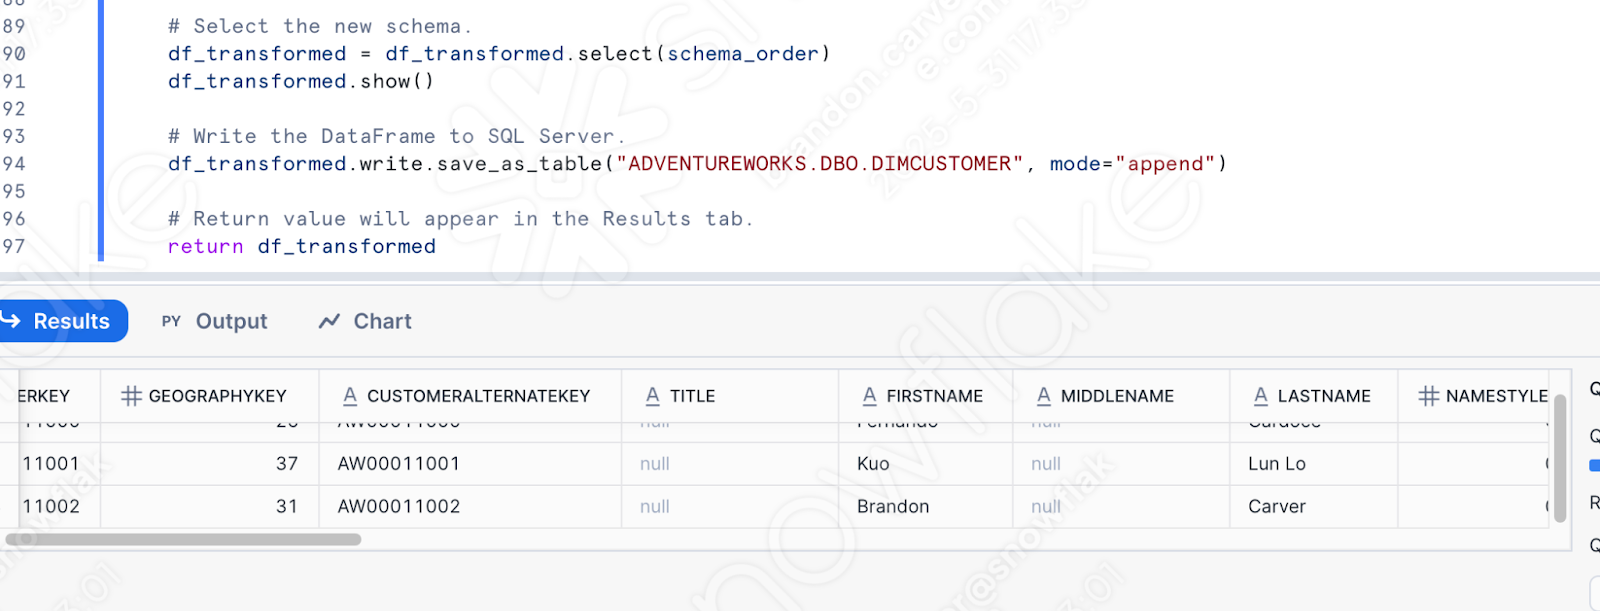Click line number 94 in the code editor

[14, 163]
